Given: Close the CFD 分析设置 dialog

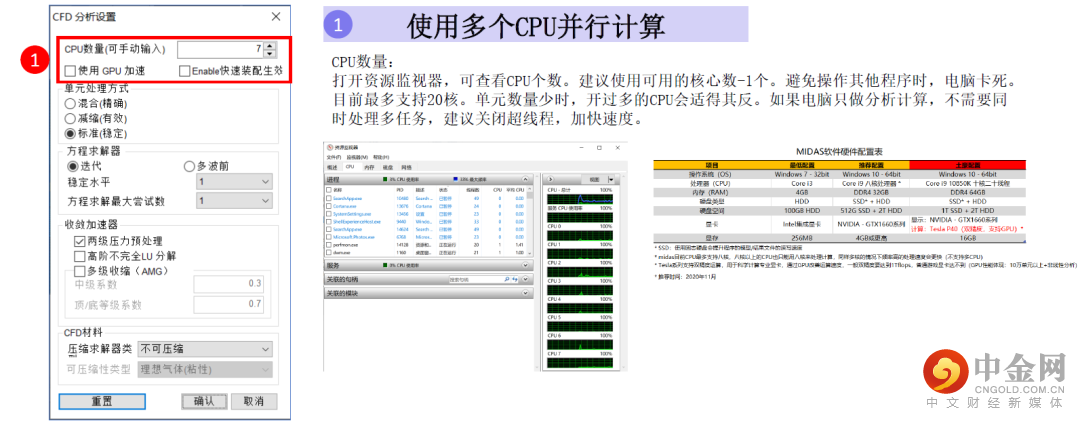Looking at the screenshot, I should click(x=276, y=17).
